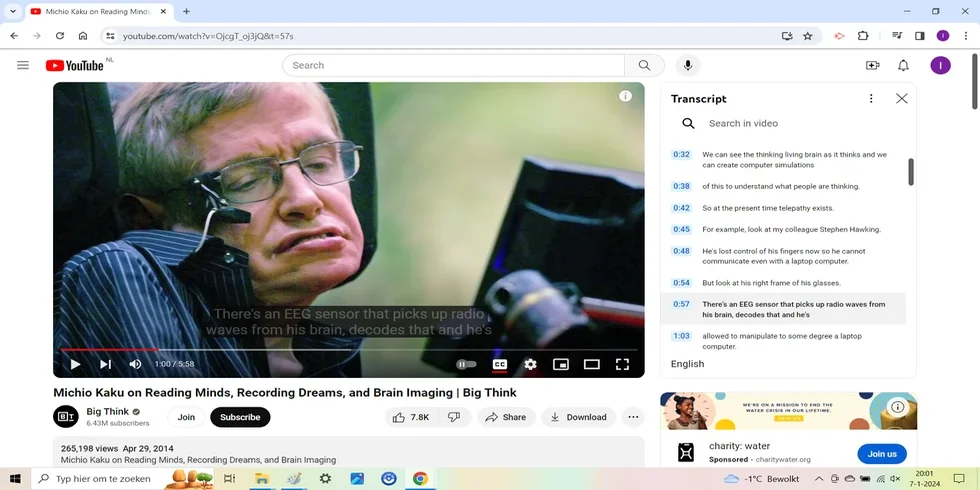Enable miniplayer mode
The width and height of the screenshot is (980, 490).
coord(561,365)
